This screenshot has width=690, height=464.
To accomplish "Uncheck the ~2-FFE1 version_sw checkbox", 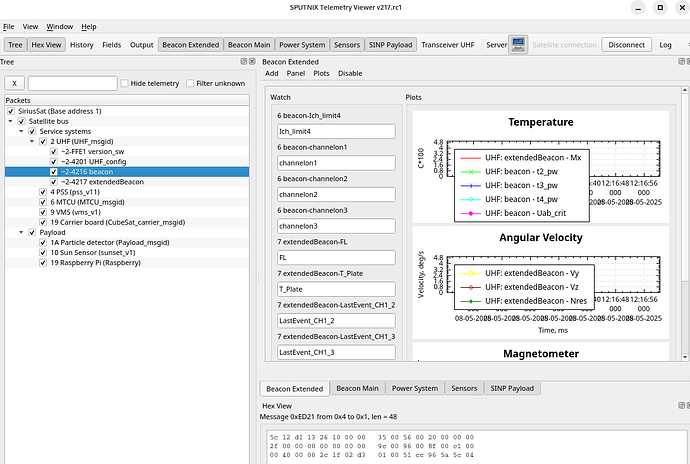I will 54,151.
